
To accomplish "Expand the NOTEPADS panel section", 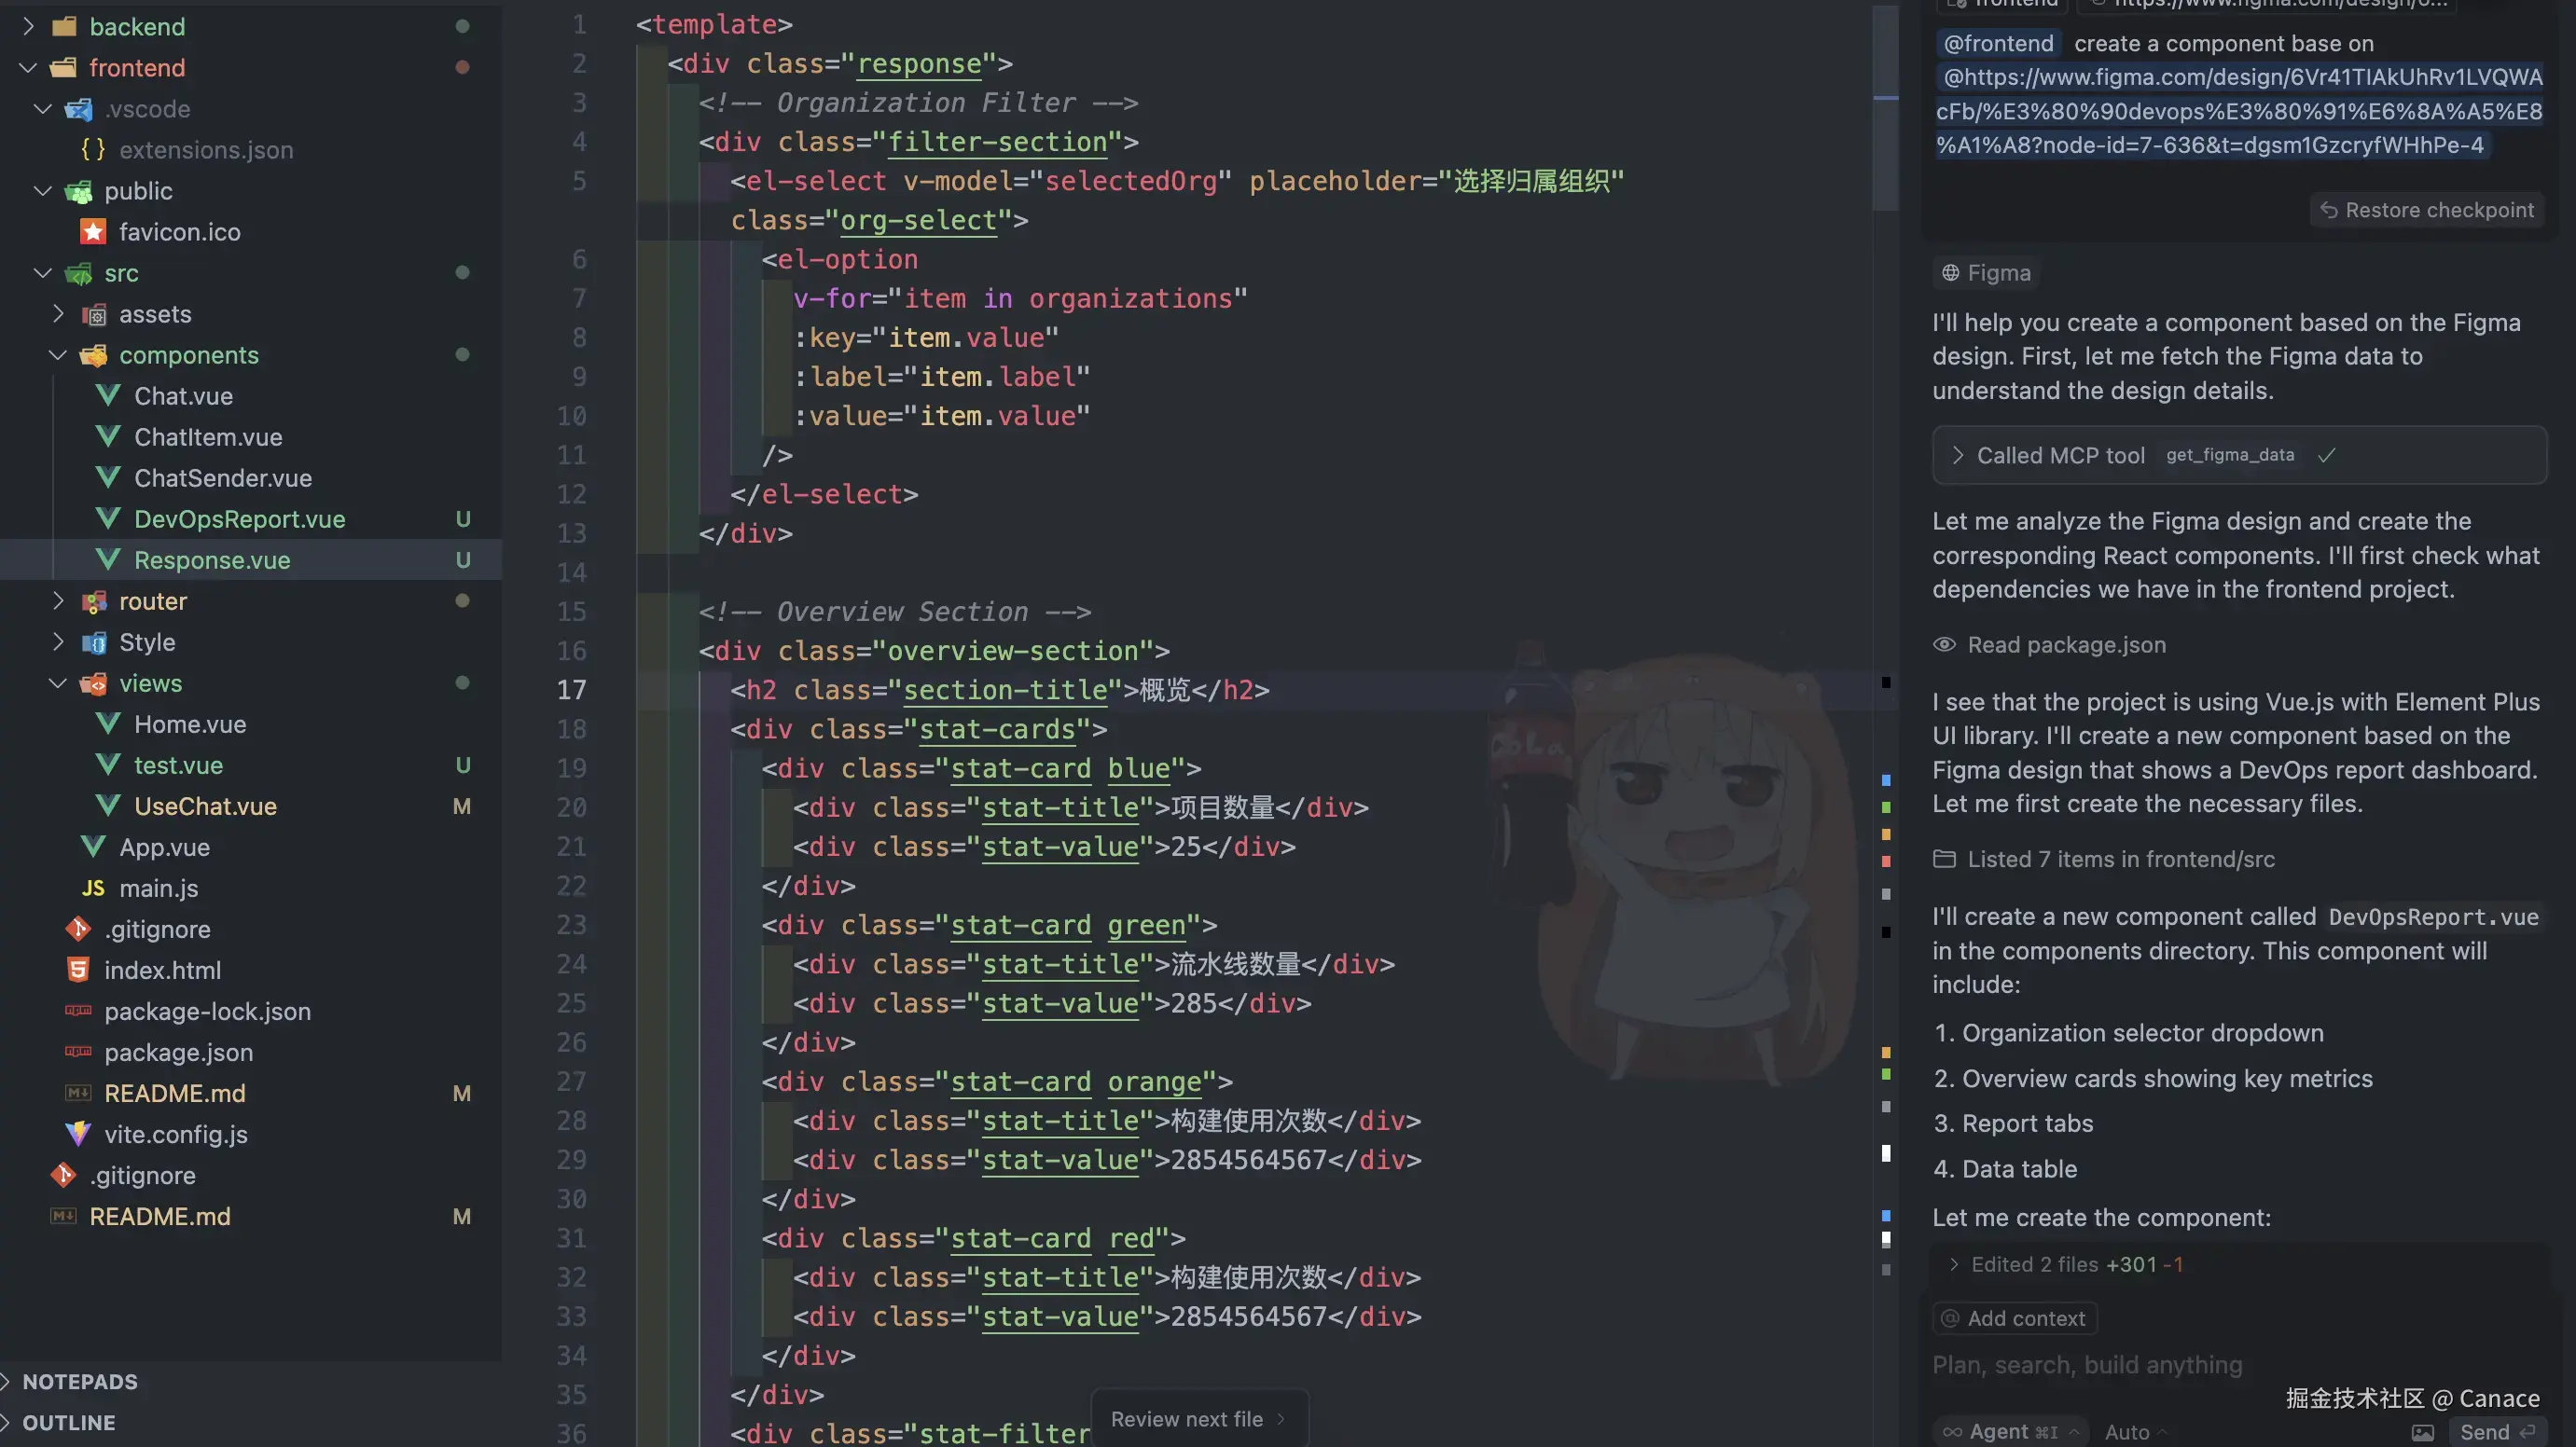I will click(x=79, y=1381).
